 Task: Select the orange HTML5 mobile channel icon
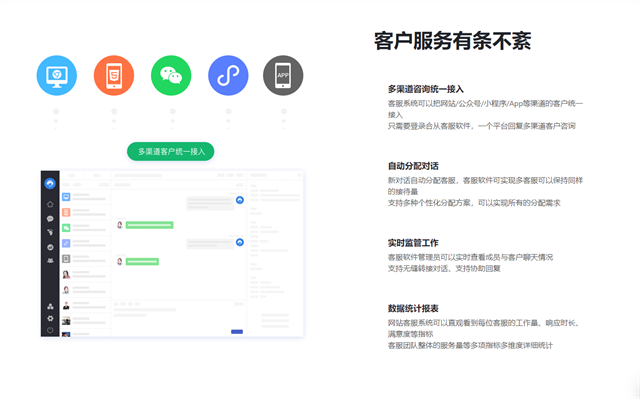click(114, 75)
